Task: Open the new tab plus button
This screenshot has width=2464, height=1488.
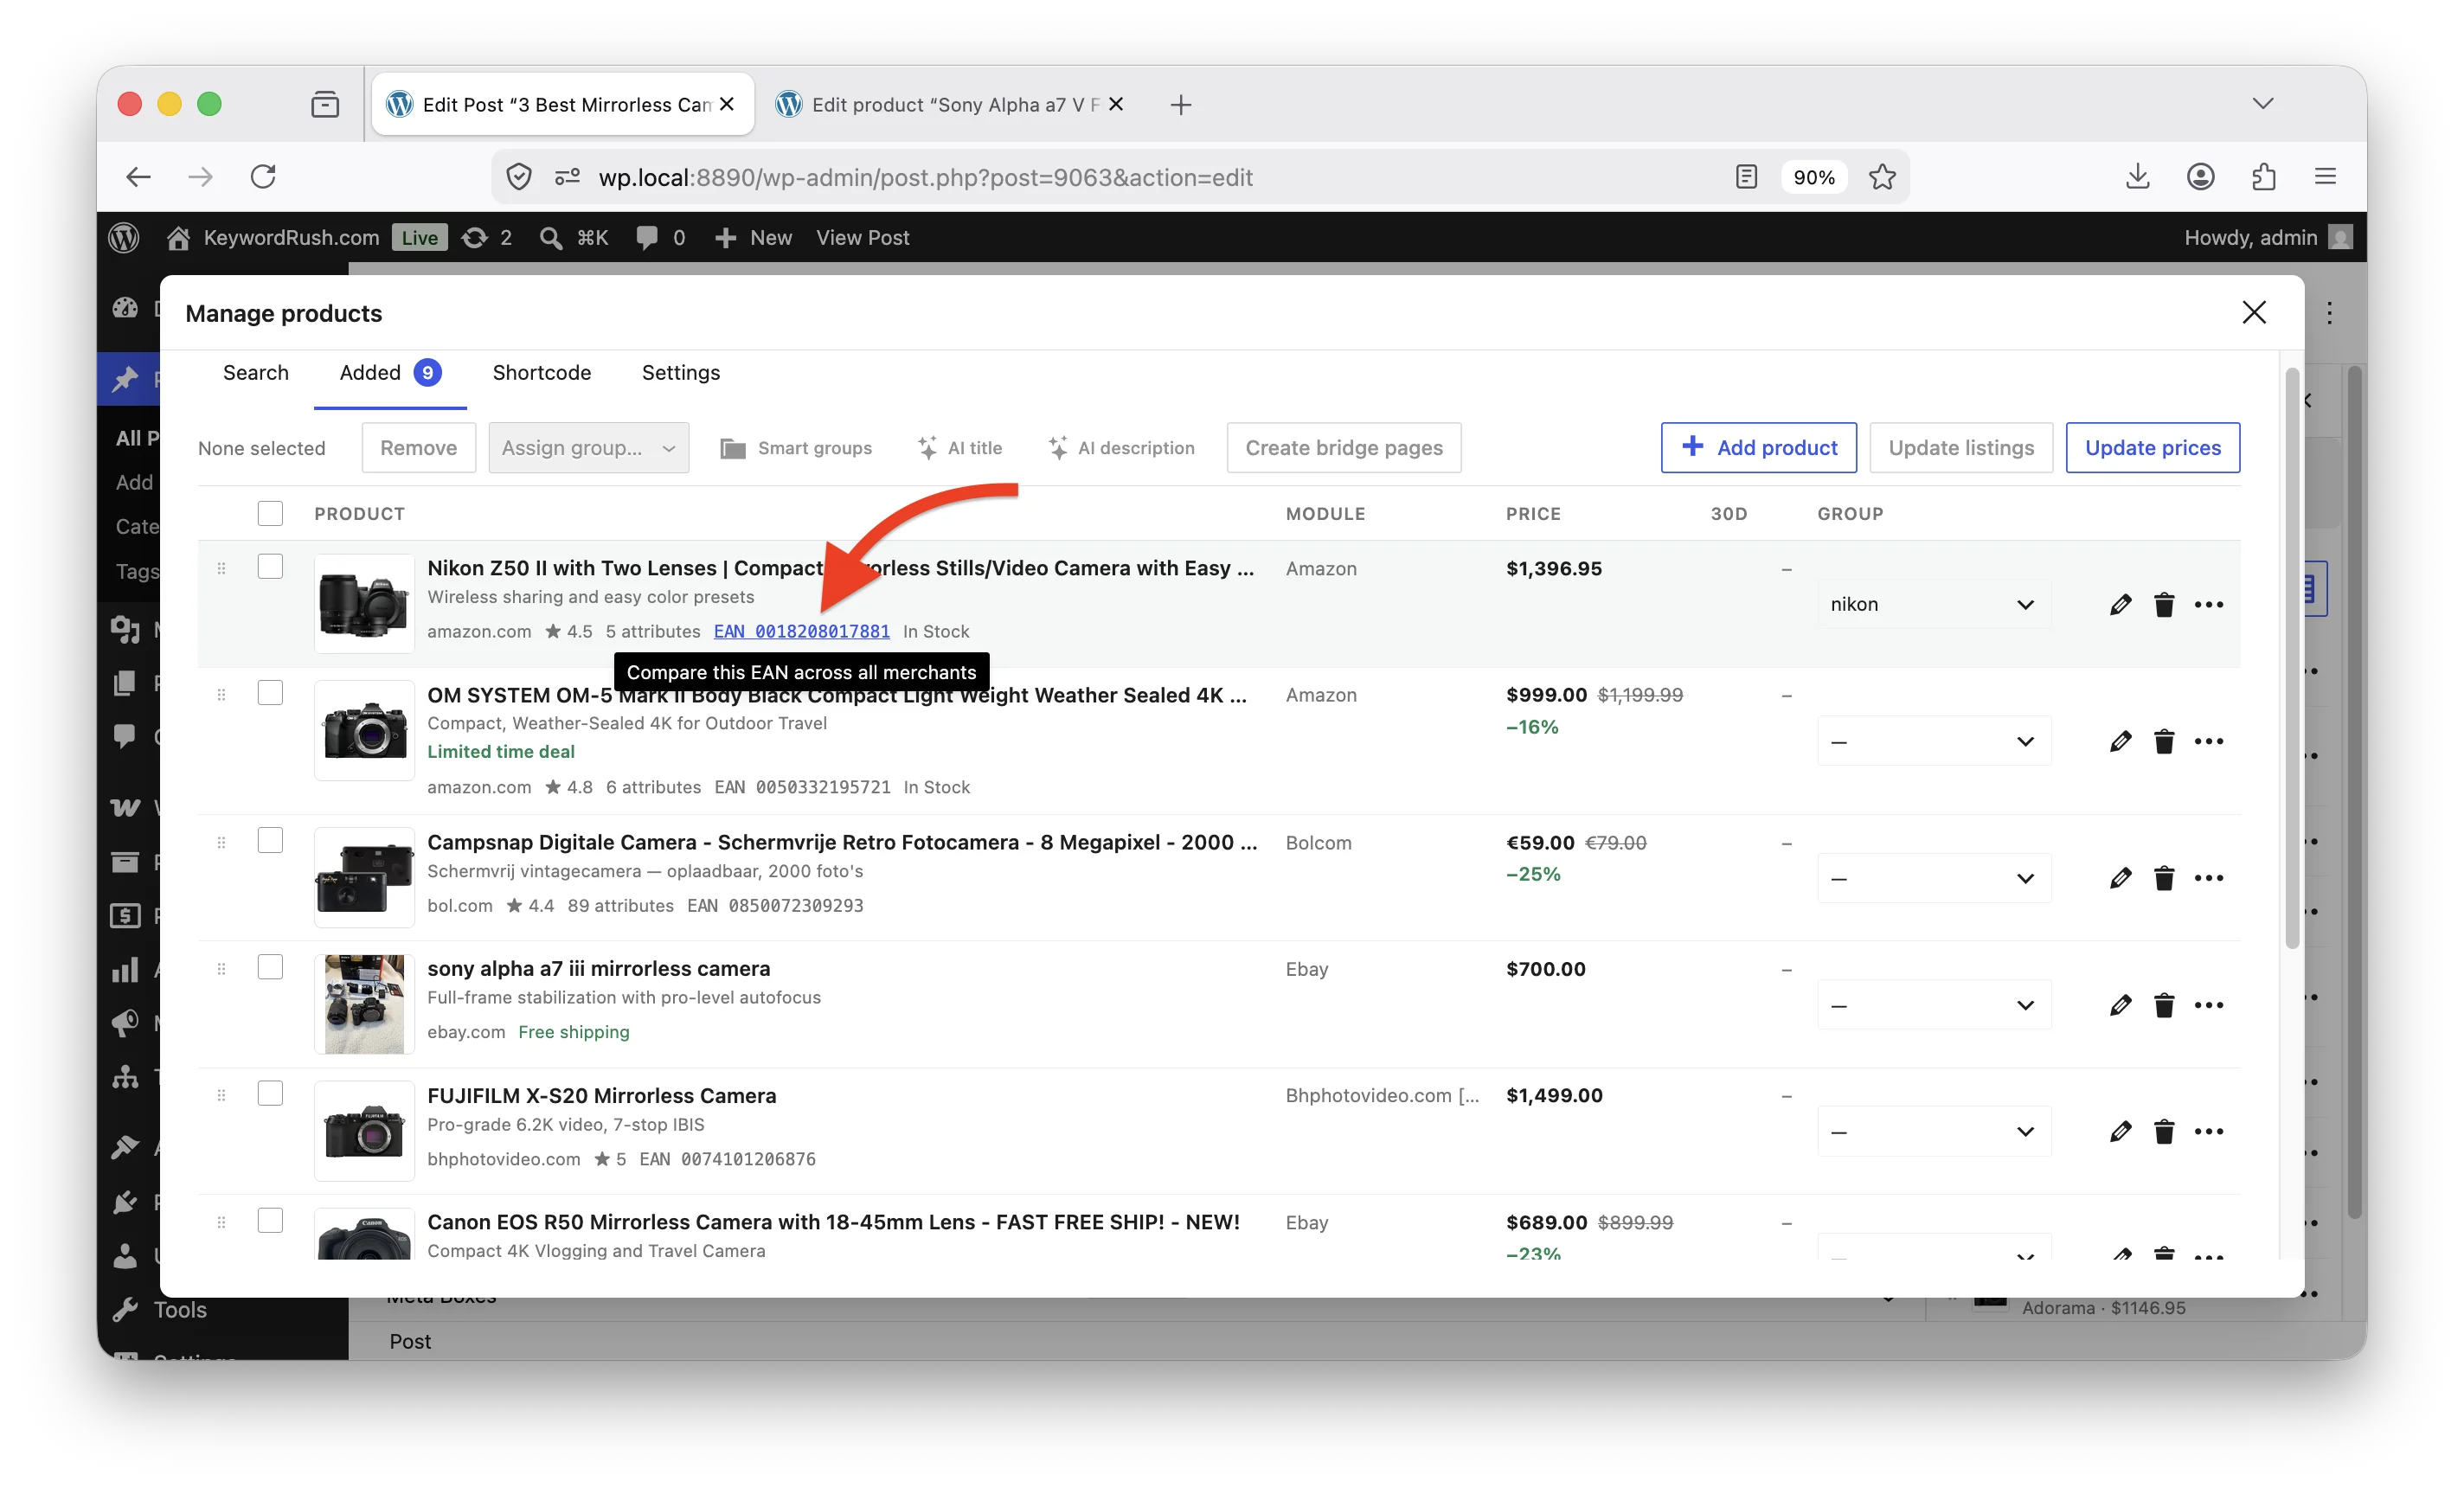Action: coord(1180,104)
